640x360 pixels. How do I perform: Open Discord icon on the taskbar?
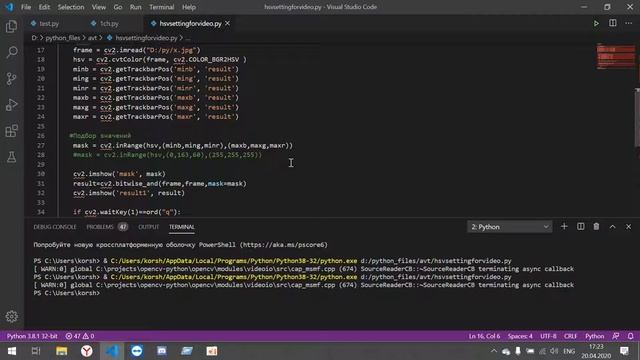162,351
